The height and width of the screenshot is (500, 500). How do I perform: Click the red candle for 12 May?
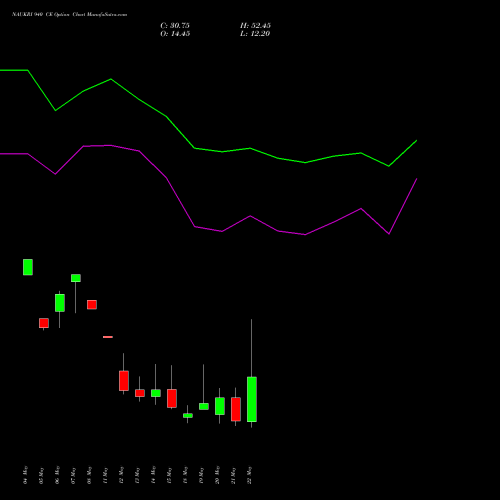[124, 381]
